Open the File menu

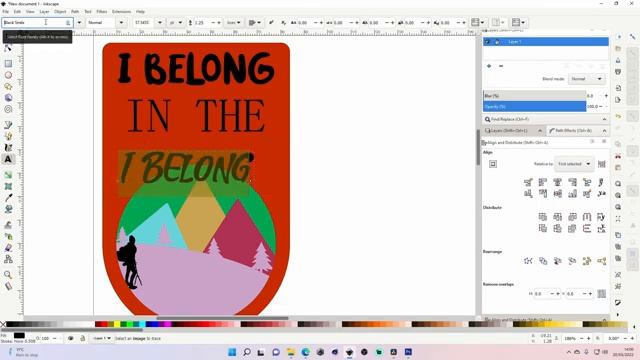[5, 11]
